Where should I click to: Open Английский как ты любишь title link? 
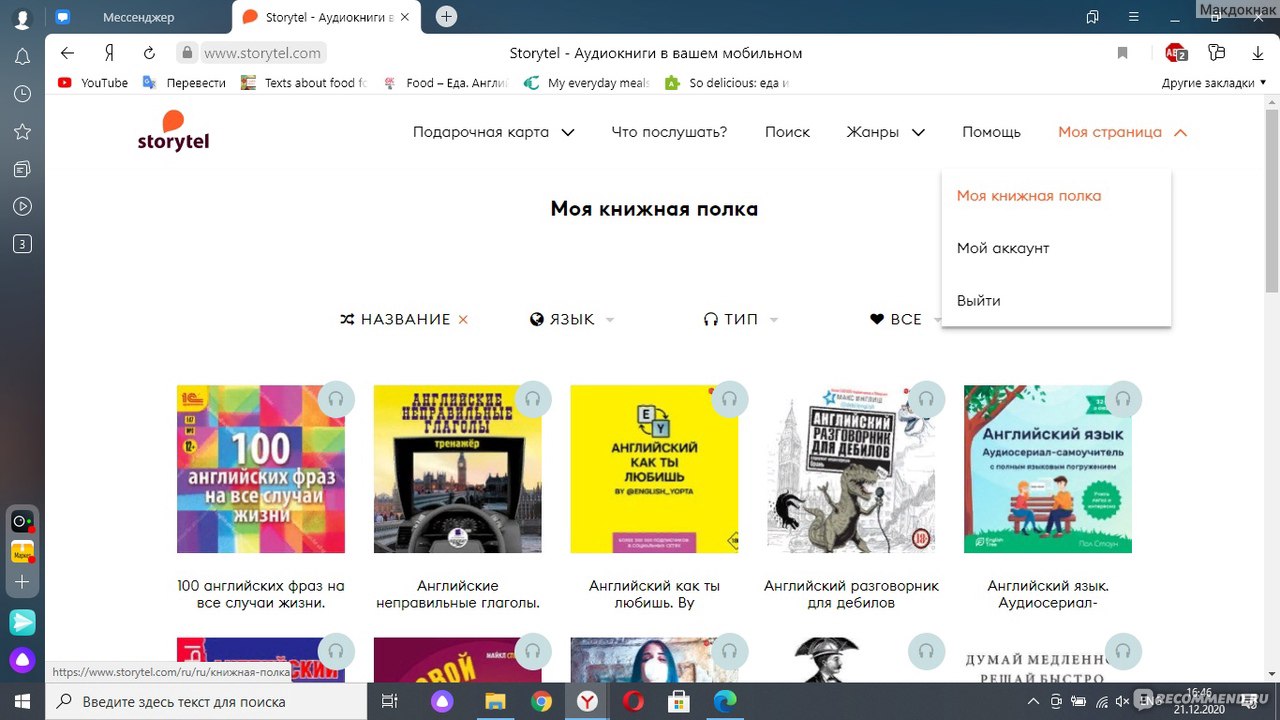[x=654, y=594]
